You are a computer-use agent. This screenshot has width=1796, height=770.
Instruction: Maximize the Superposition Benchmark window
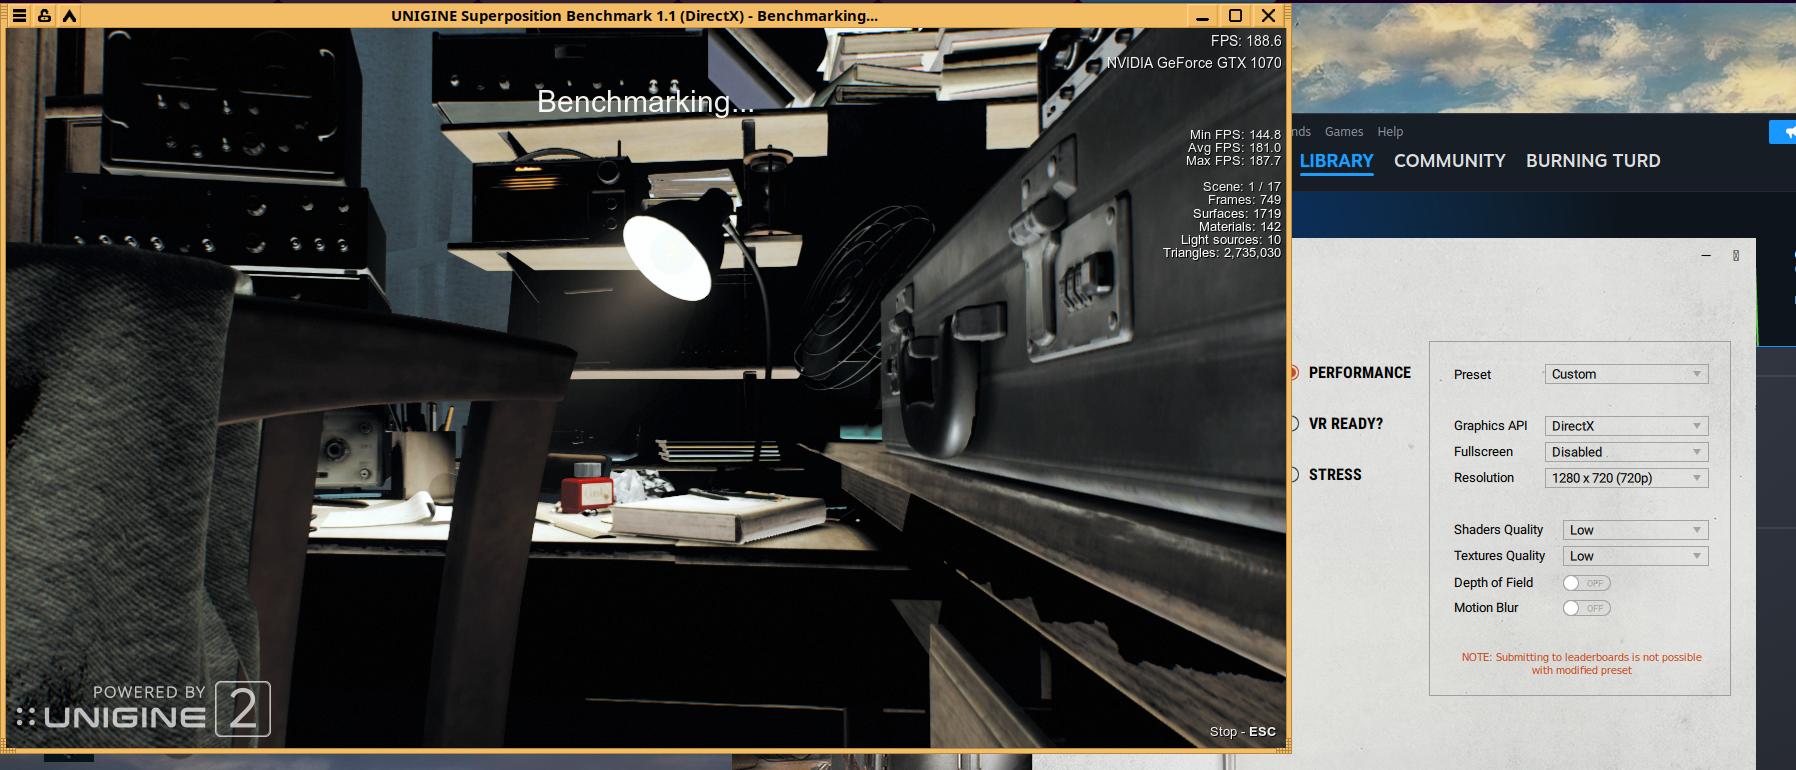point(1235,16)
